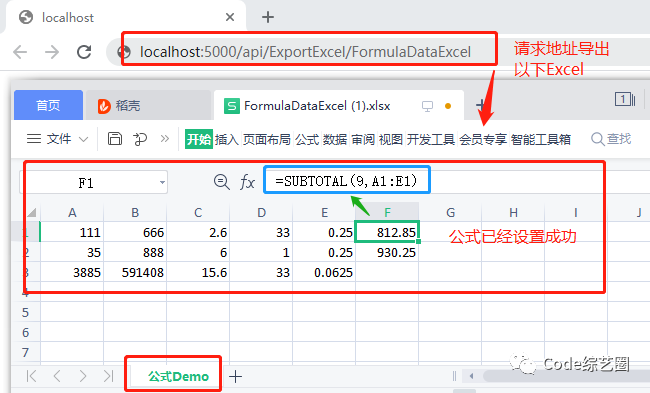Click the browser forward arrow
The image size is (650, 393).
pos(52,52)
